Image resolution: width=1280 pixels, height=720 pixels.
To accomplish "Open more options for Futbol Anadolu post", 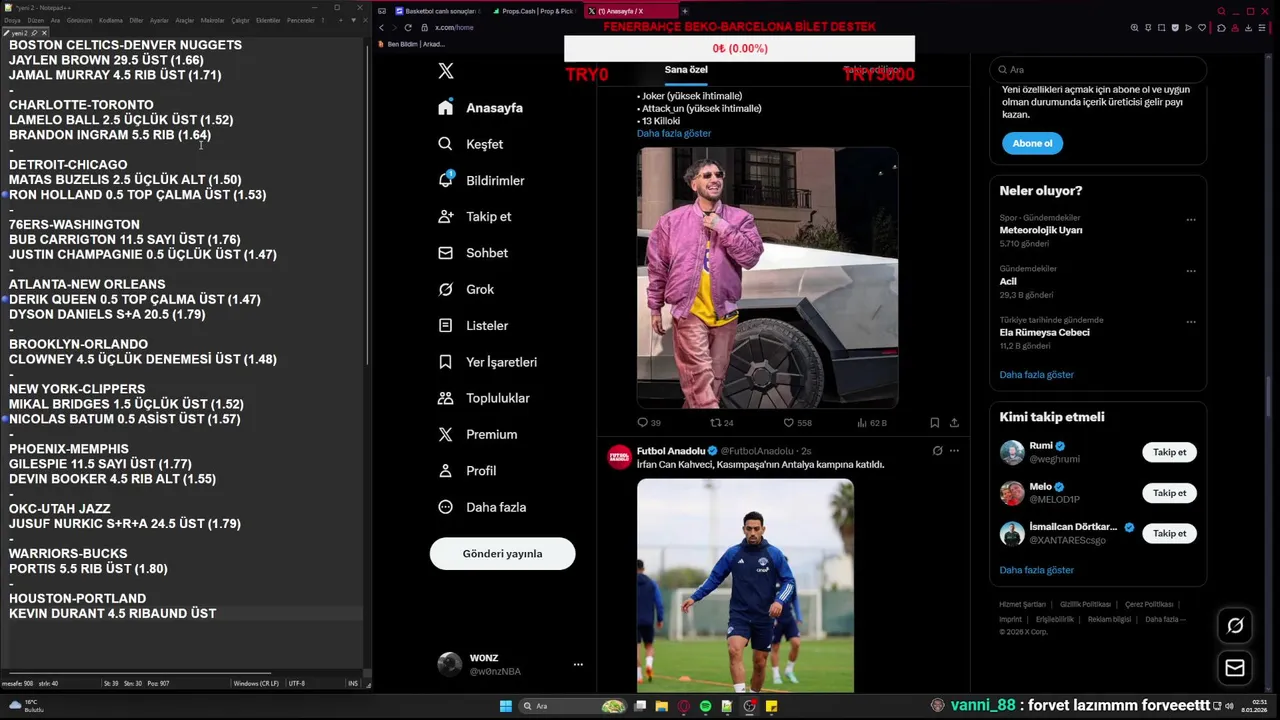I will pos(954,451).
